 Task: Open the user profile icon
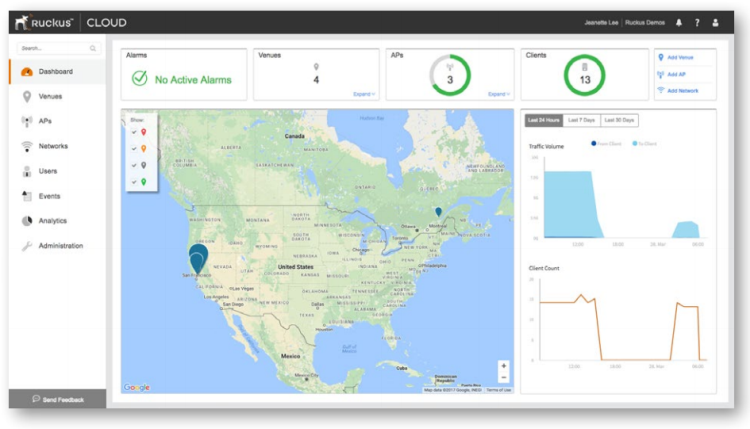click(715, 22)
